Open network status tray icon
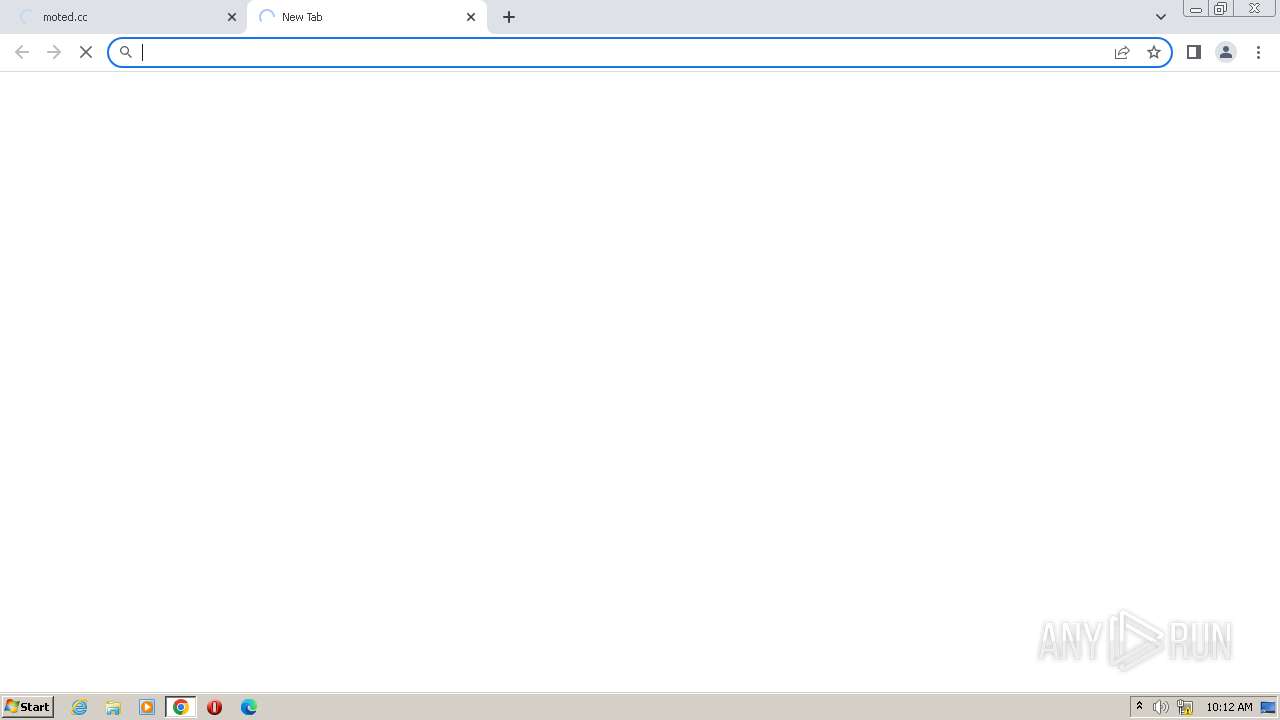1280x720 pixels. point(1185,707)
